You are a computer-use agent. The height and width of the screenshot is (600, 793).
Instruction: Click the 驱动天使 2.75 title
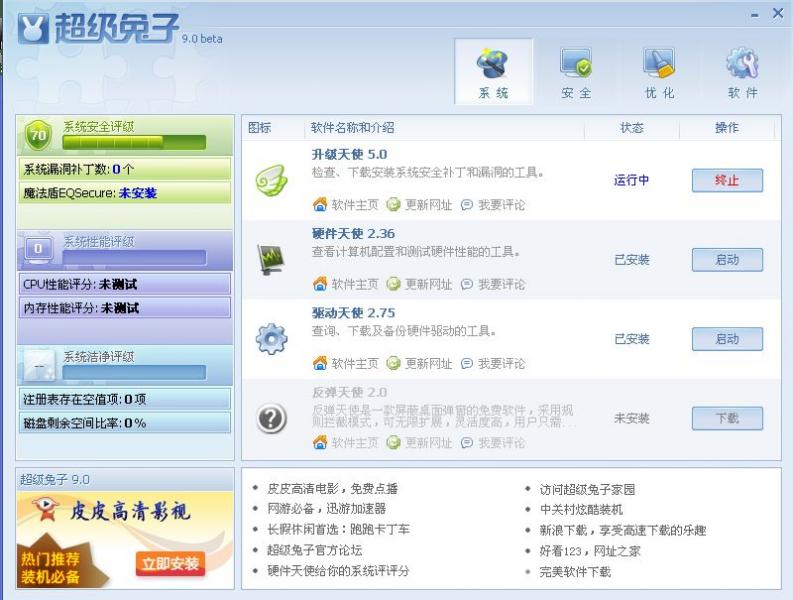coord(353,313)
